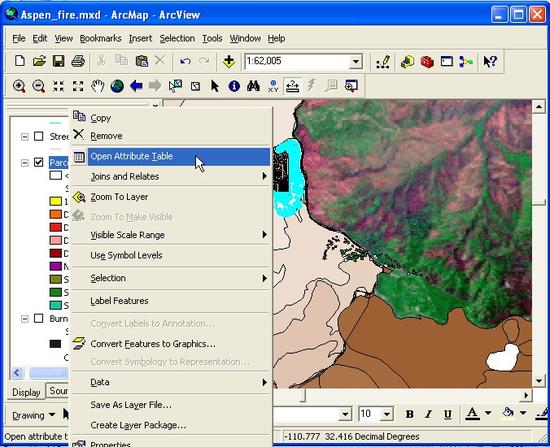Screen dimensions: 550x447
Task: Switch to the Display tab
Action: tap(26, 392)
